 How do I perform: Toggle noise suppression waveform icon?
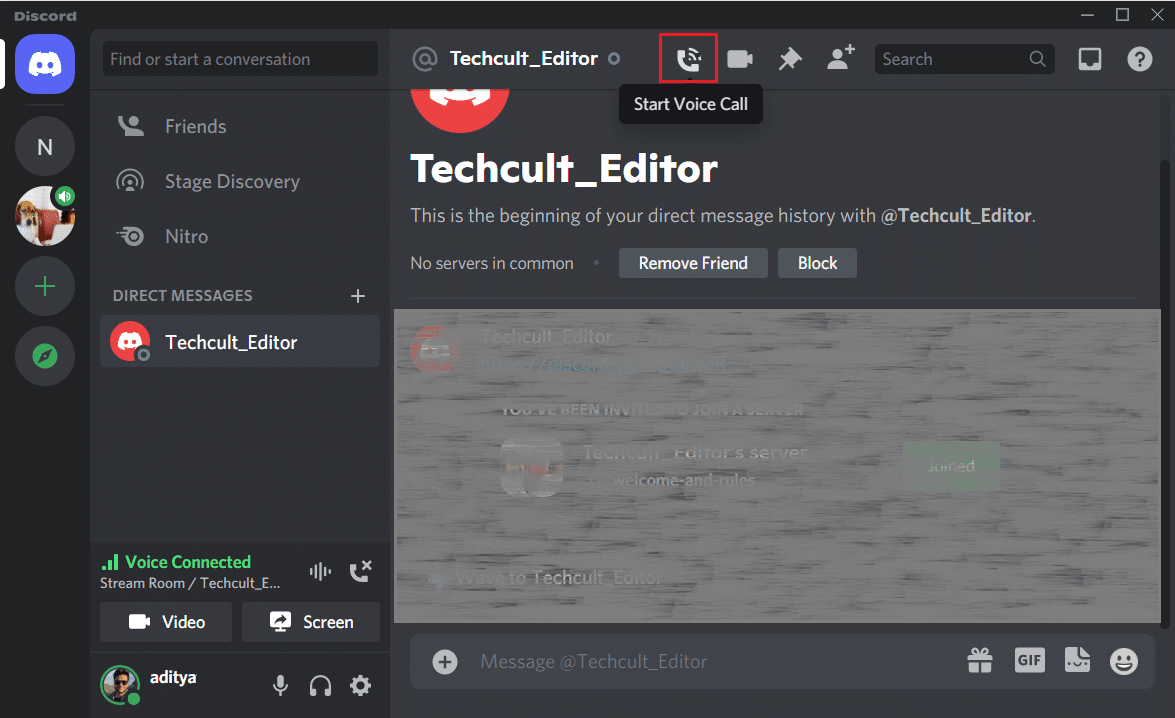(x=321, y=572)
